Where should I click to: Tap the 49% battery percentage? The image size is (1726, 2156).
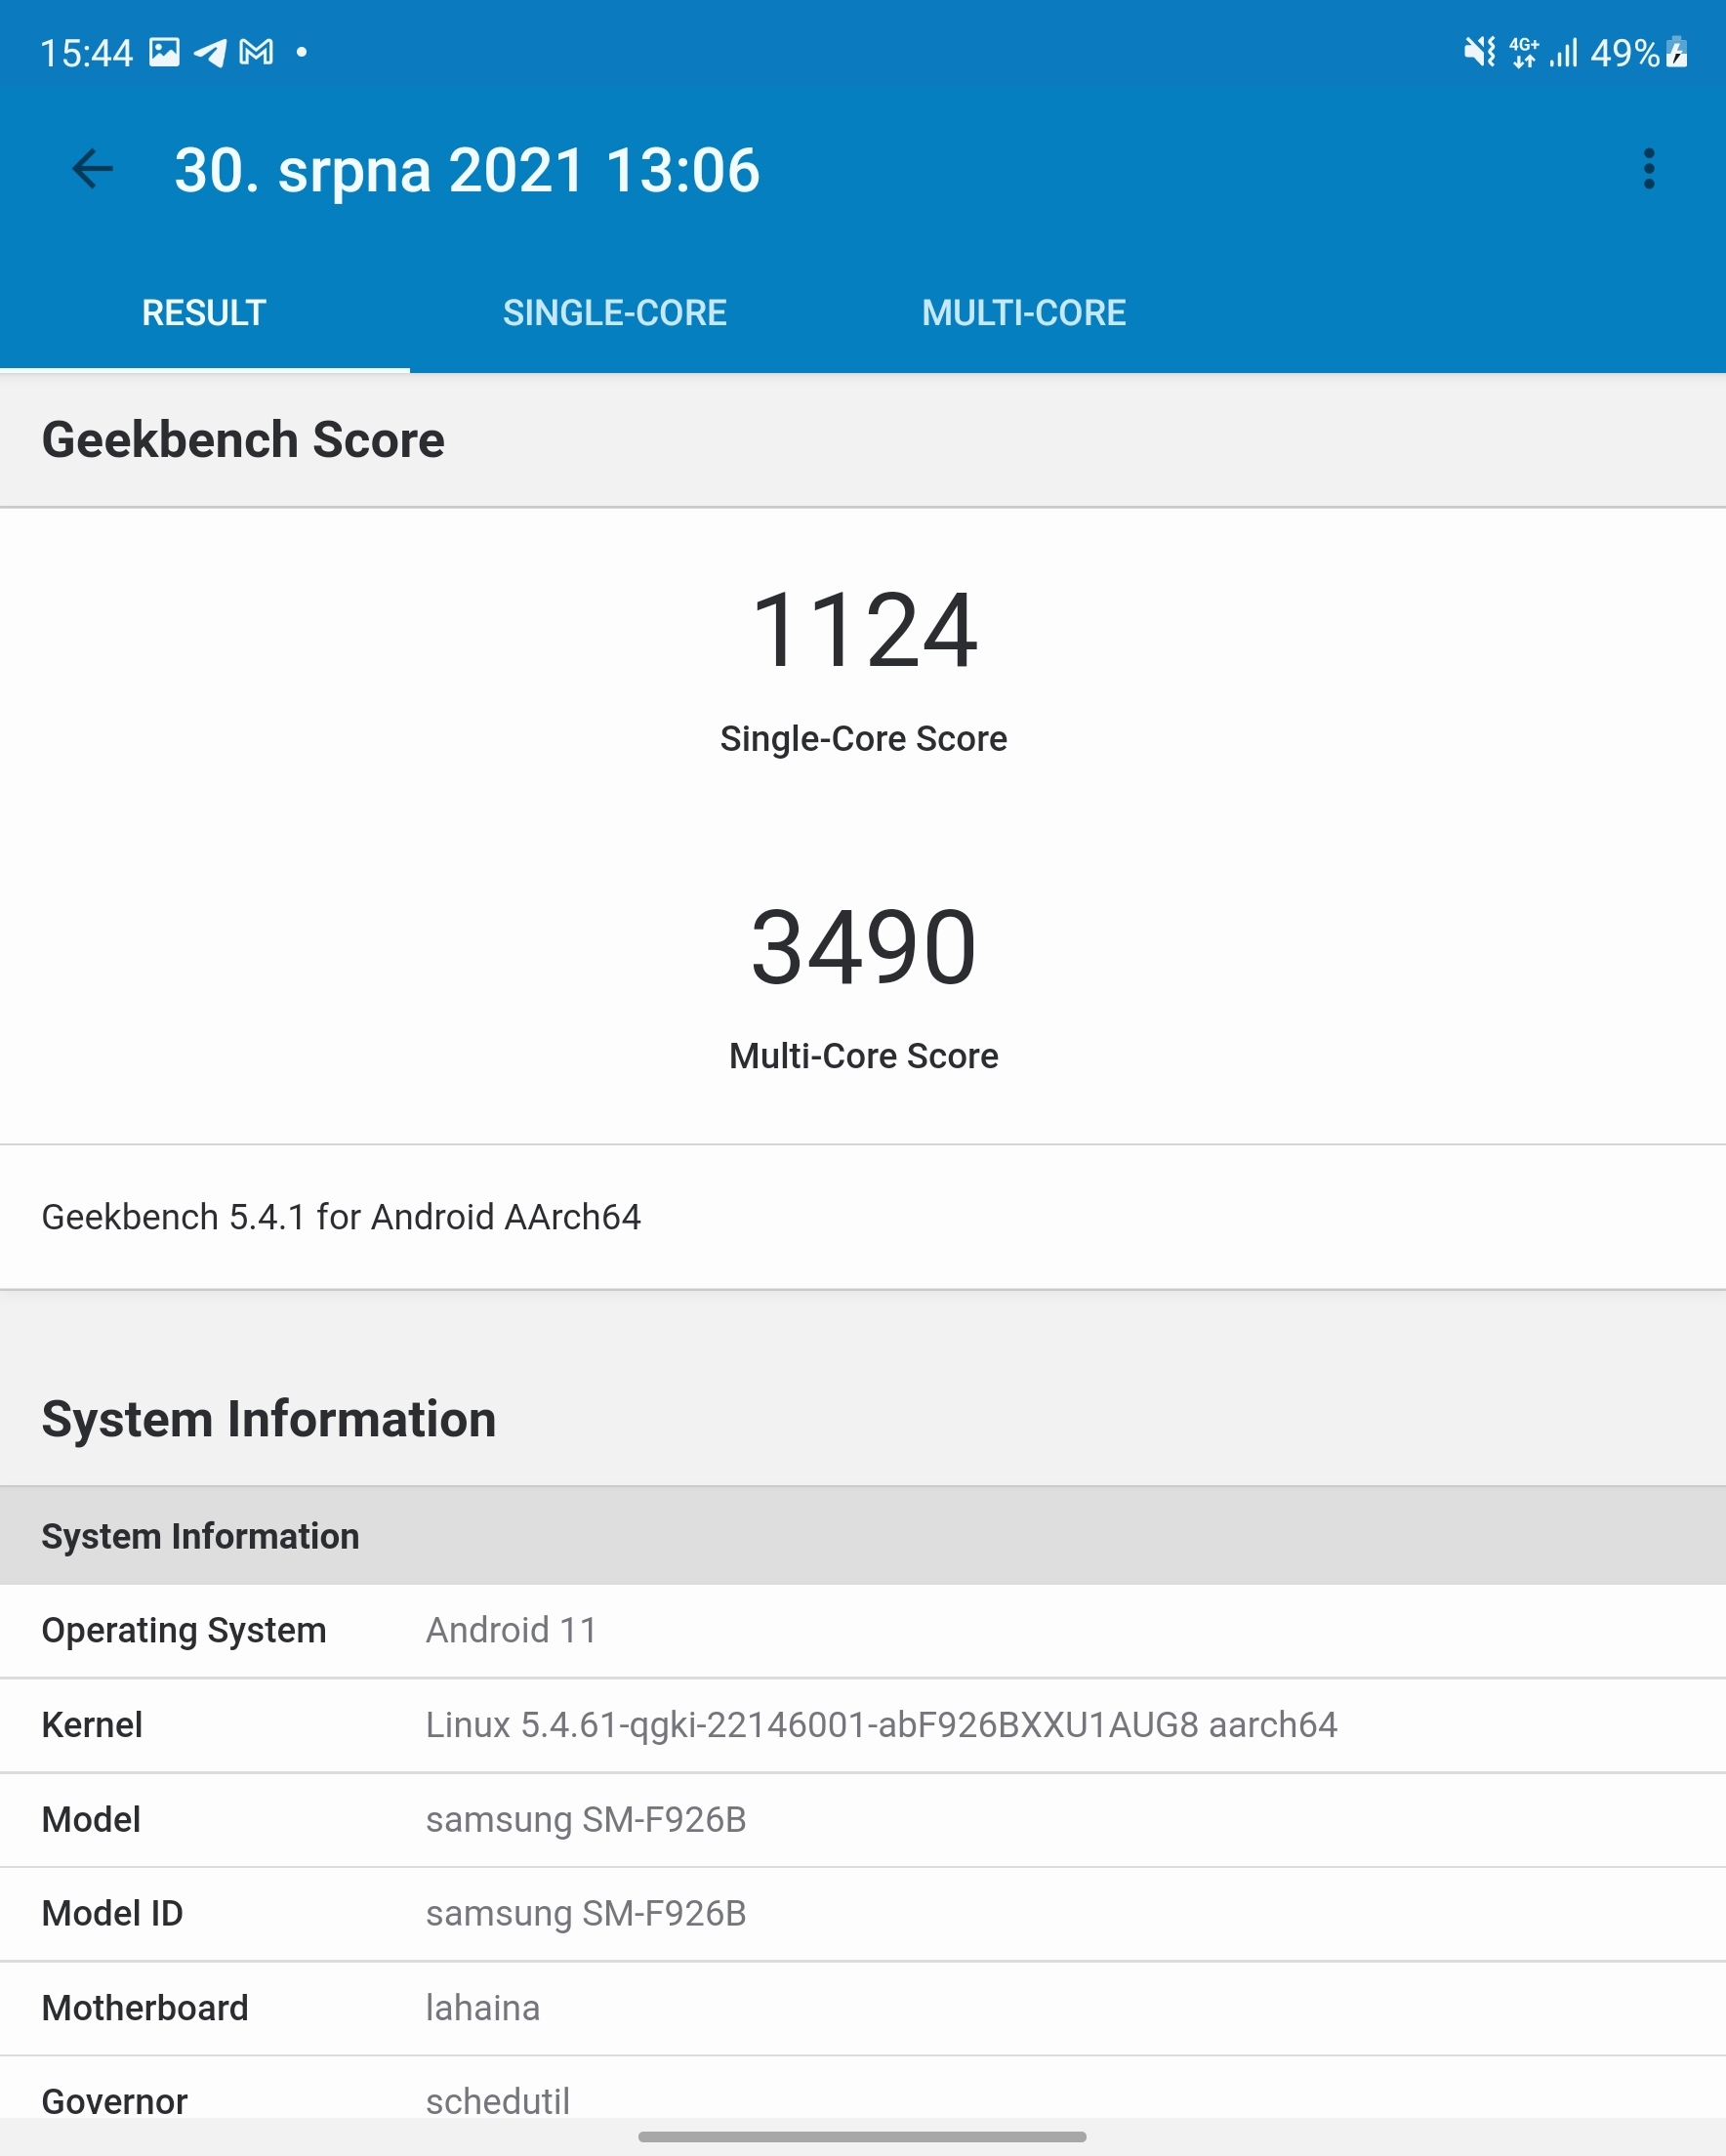coord(1625,53)
